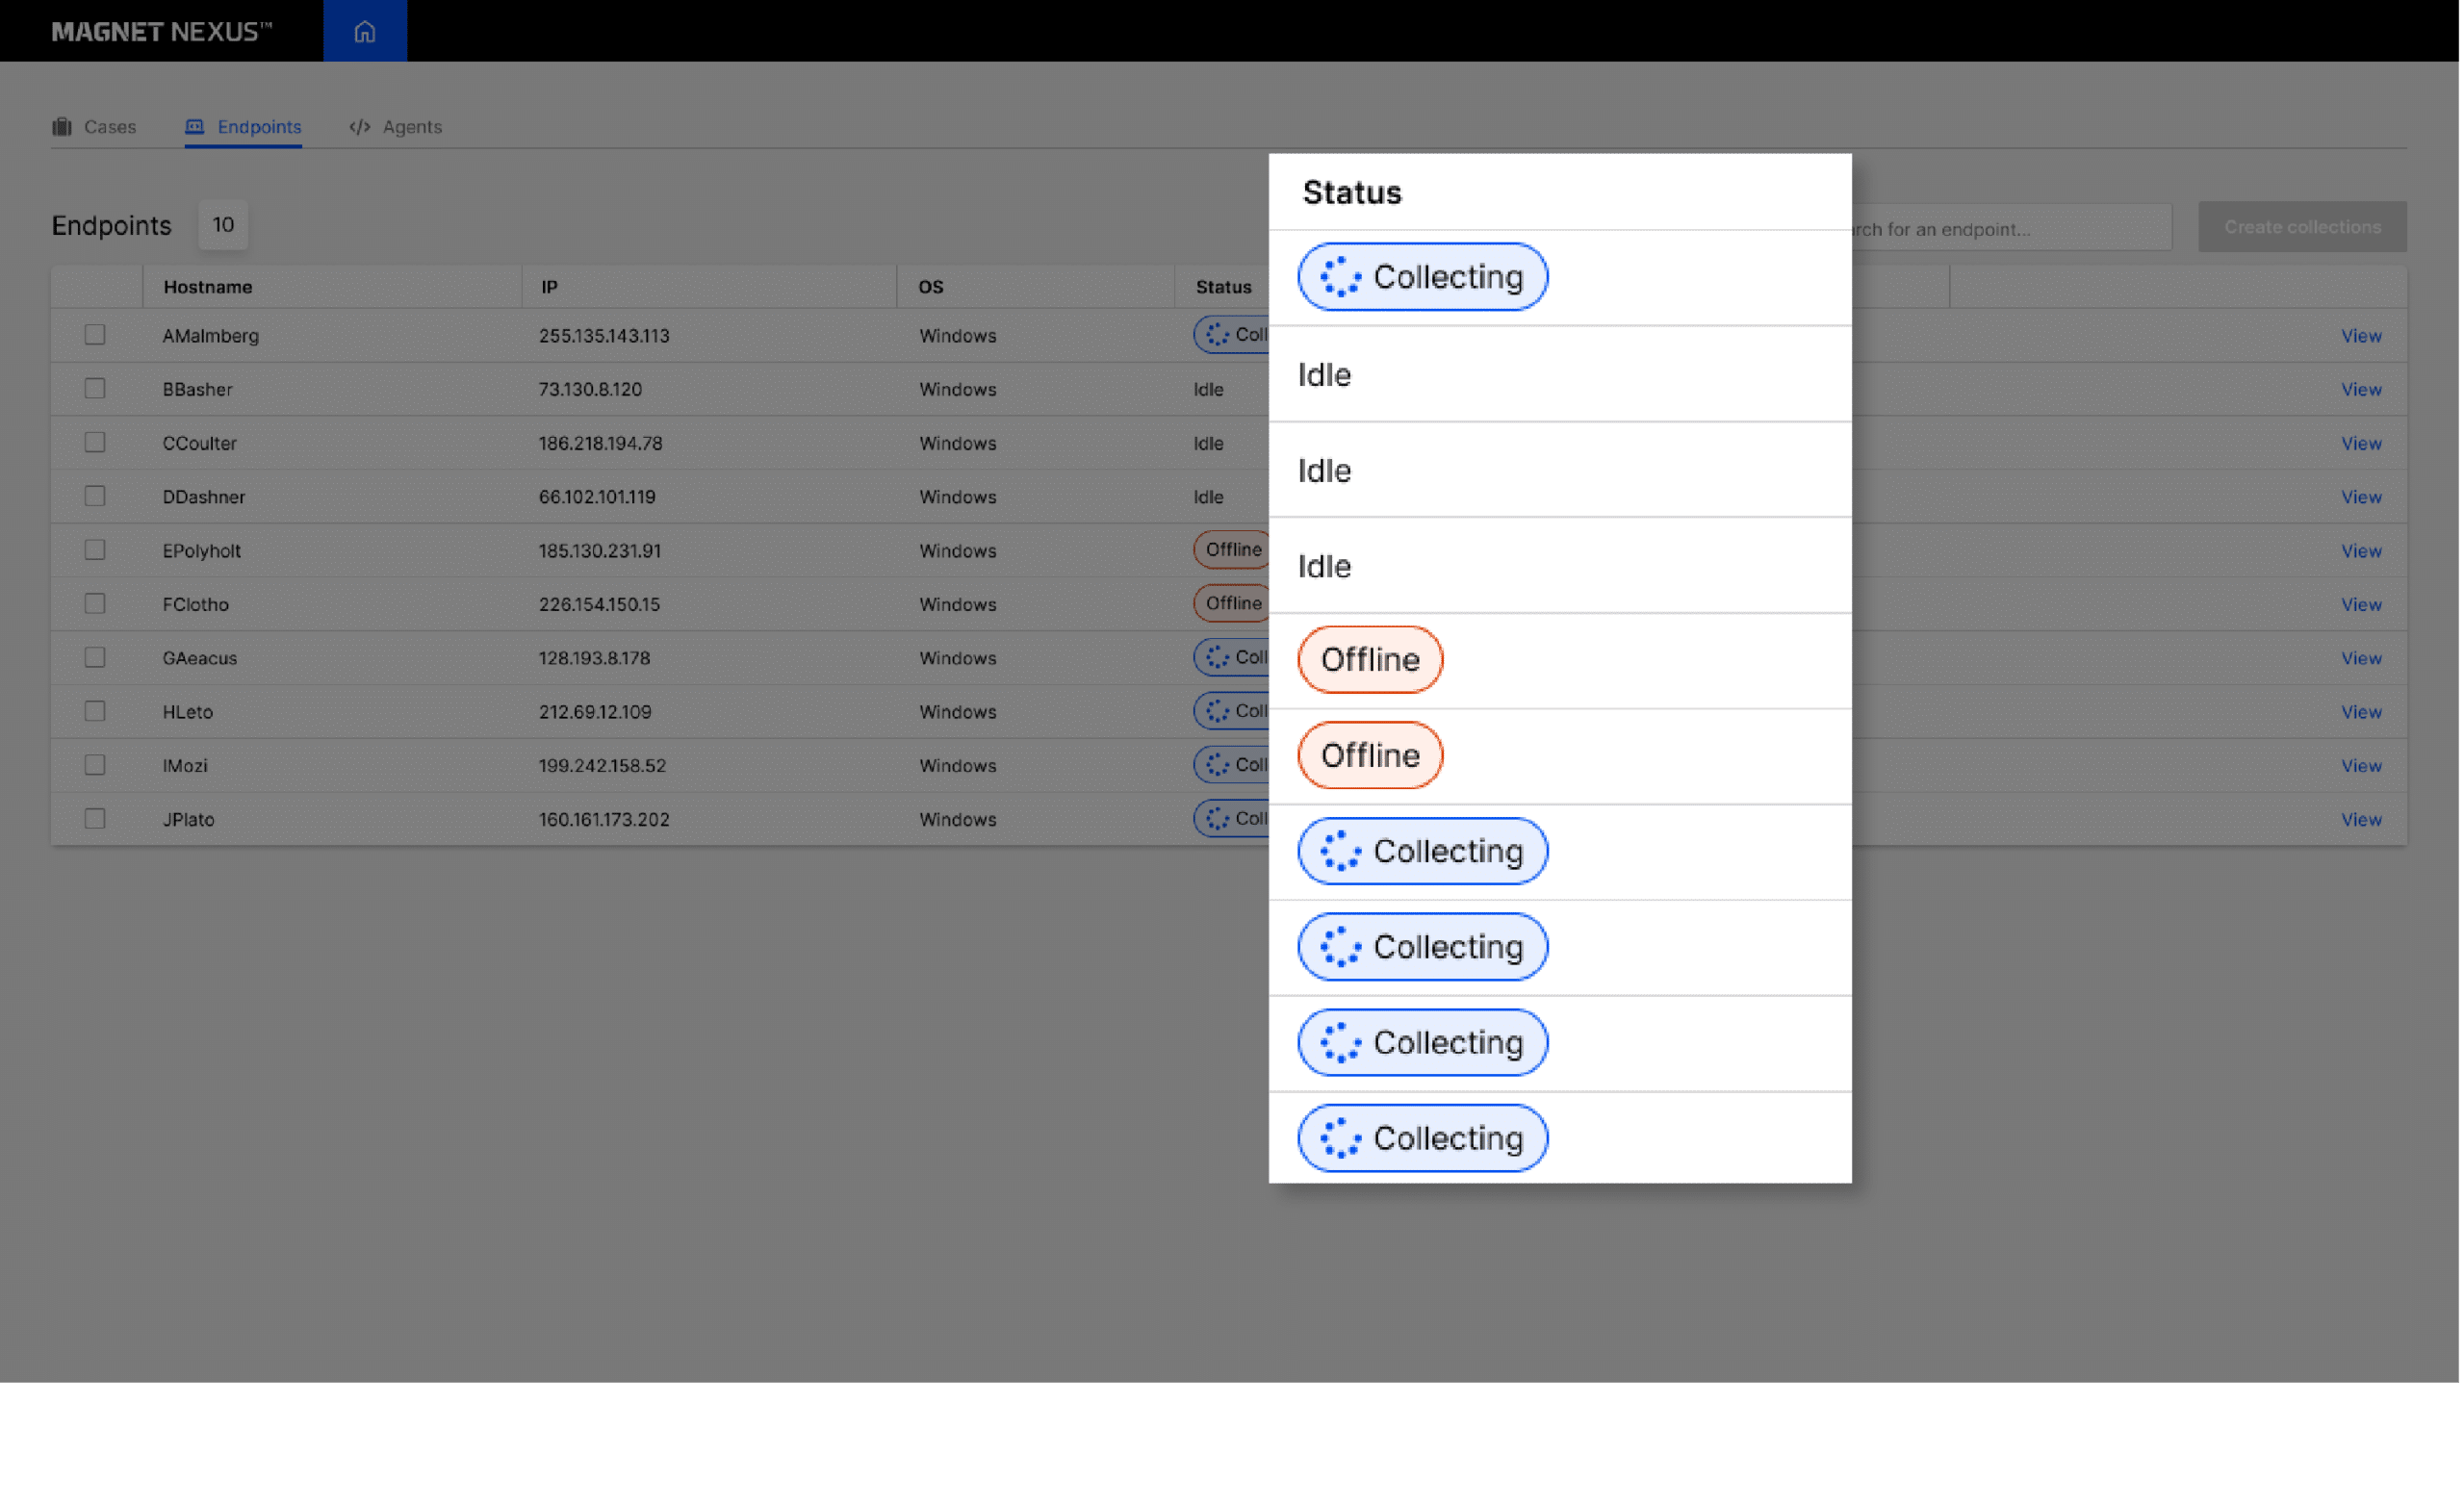
Task: Click the Endpoints monitor icon
Action: 195,127
